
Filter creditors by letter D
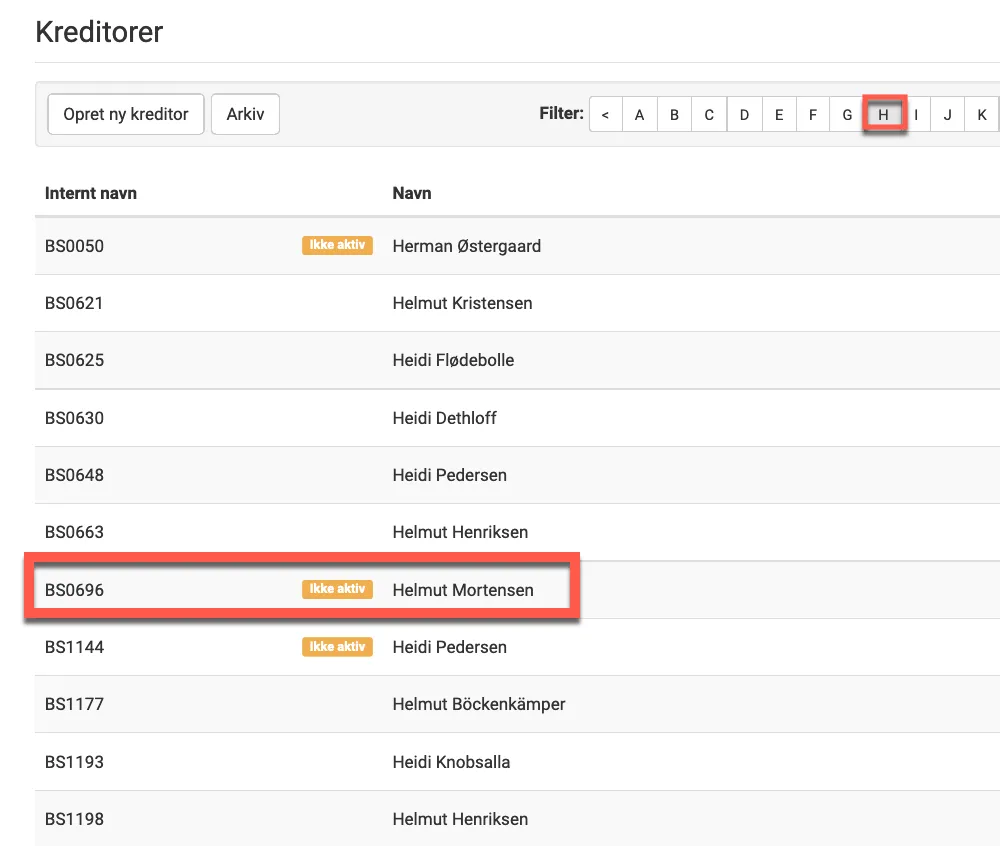click(x=744, y=115)
